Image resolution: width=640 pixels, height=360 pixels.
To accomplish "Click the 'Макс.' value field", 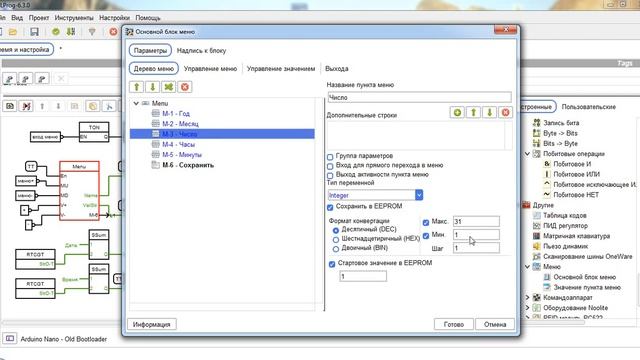I will click(476, 222).
